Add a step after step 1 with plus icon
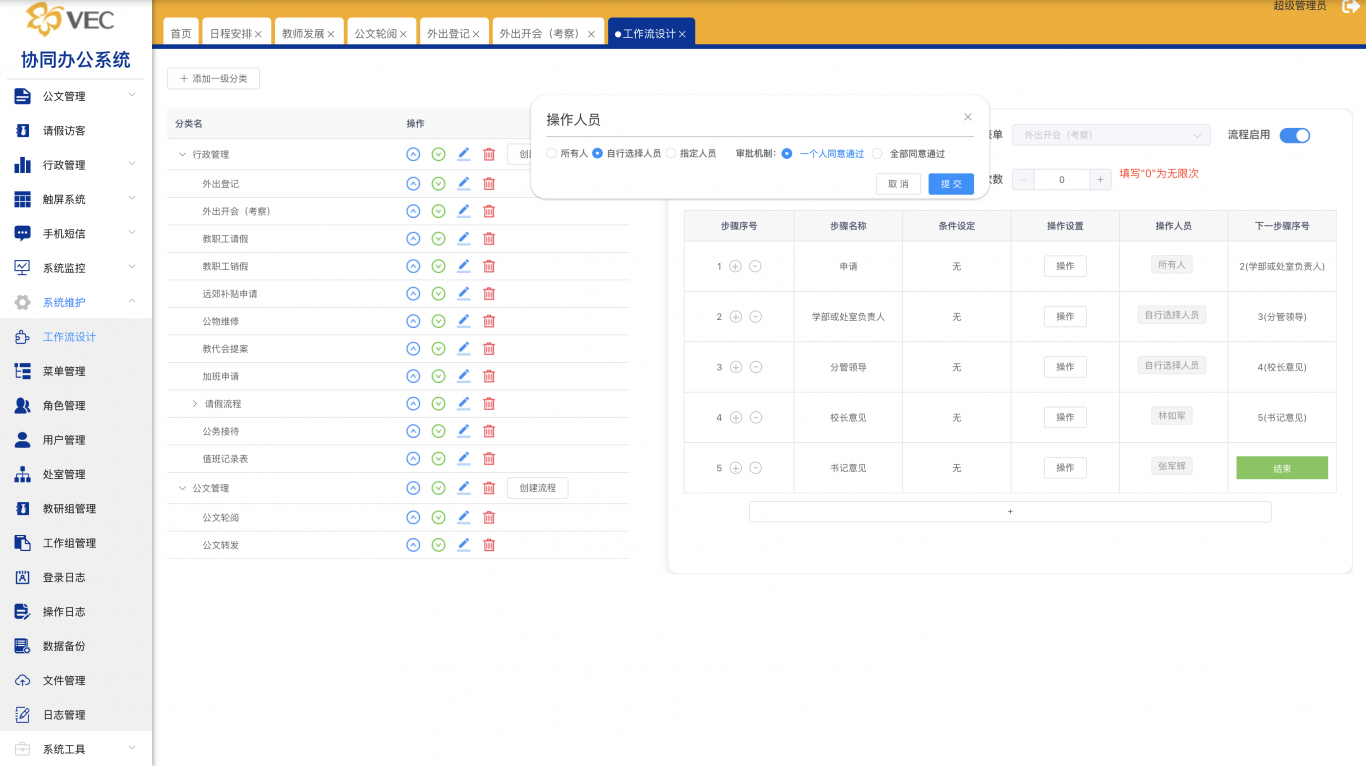Screen dimensions: 1366x766 [736, 266]
